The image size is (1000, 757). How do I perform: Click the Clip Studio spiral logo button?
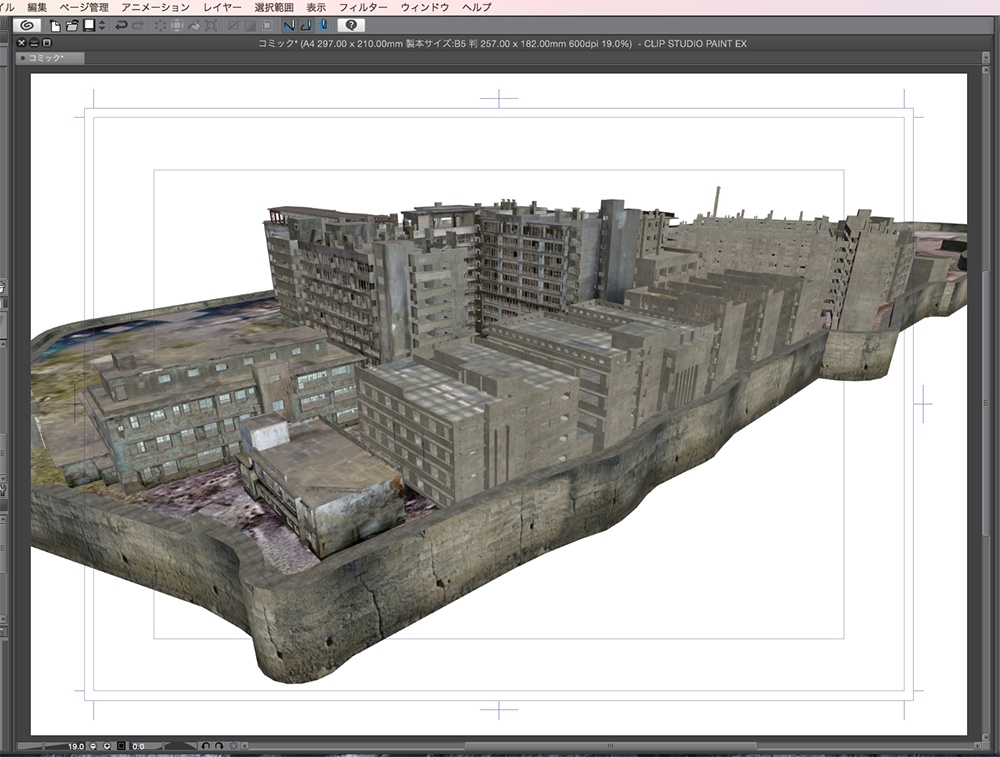tap(25, 25)
